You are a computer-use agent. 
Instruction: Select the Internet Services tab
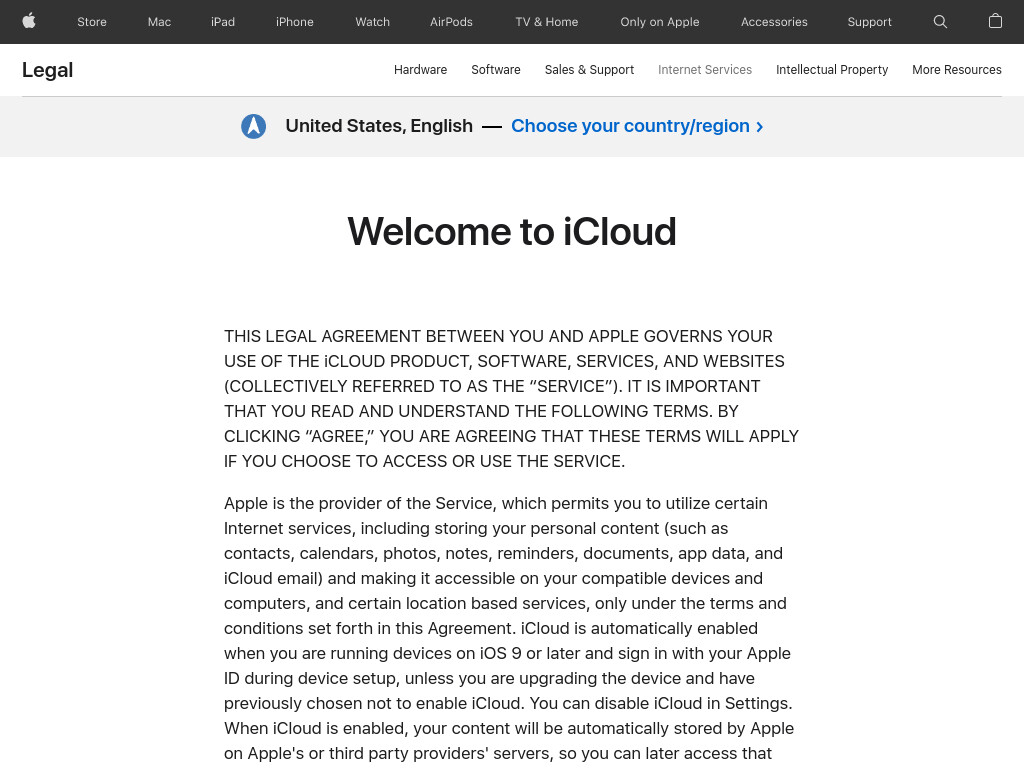tap(705, 70)
